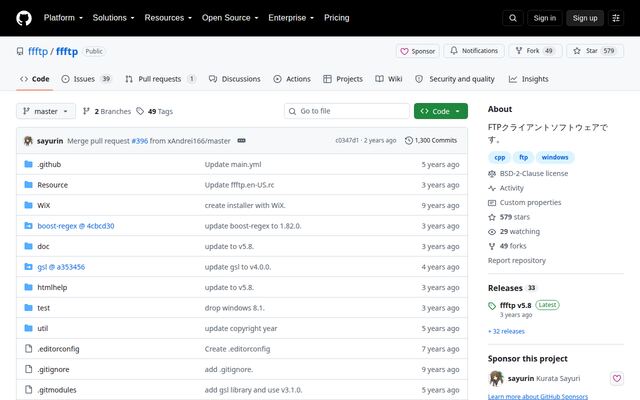Open the appearance settings icon beside Sign up
This screenshot has height=400, width=640.
616,18
